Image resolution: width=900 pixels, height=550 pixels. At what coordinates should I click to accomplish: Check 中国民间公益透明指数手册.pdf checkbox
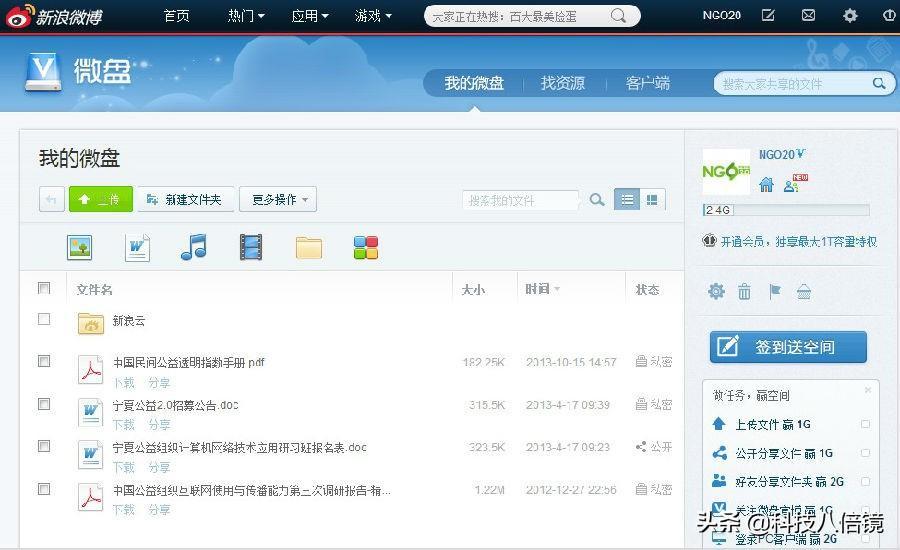[44, 361]
